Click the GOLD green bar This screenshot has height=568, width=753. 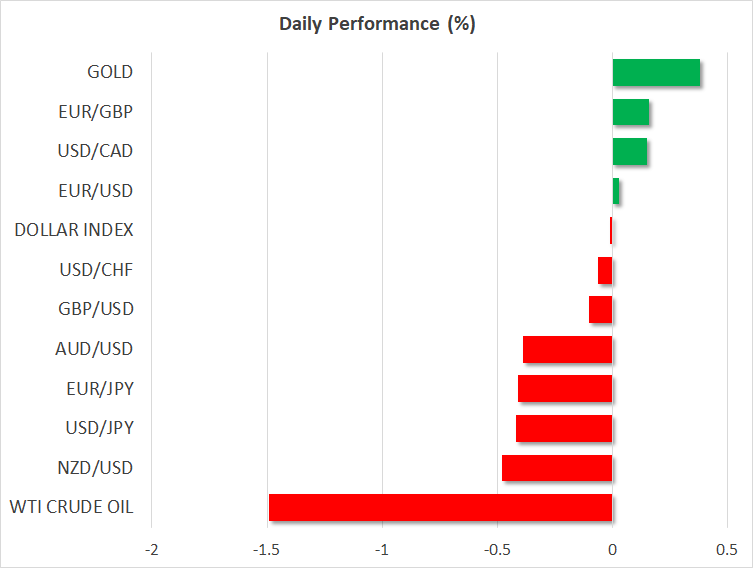pyautogui.click(x=656, y=73)
